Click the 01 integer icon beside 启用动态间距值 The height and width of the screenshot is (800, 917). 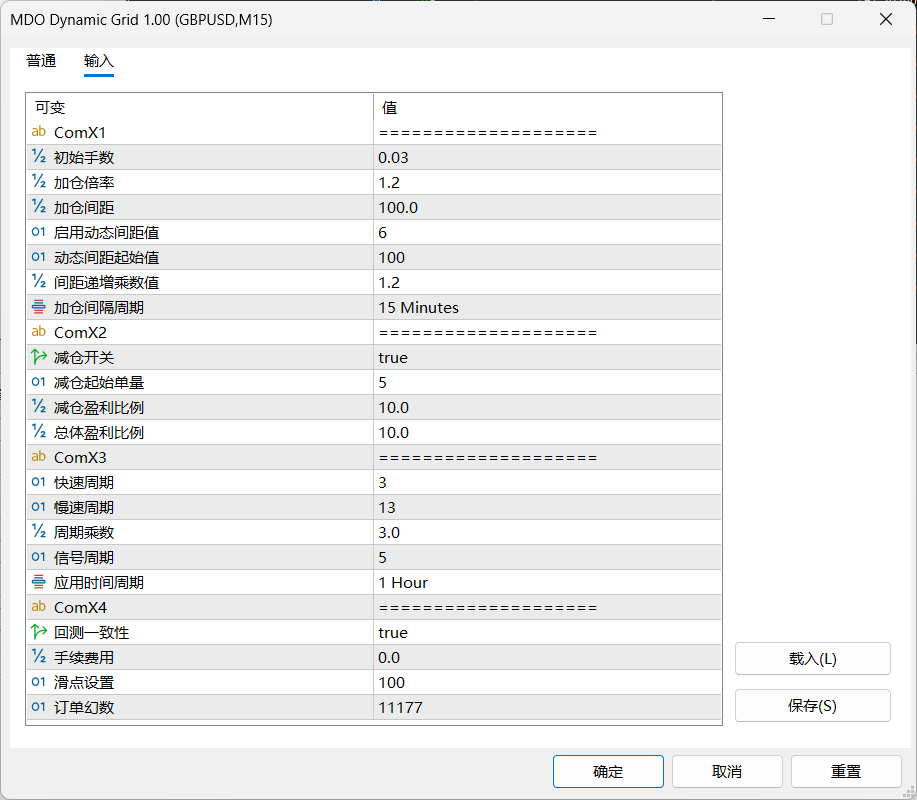39,232
